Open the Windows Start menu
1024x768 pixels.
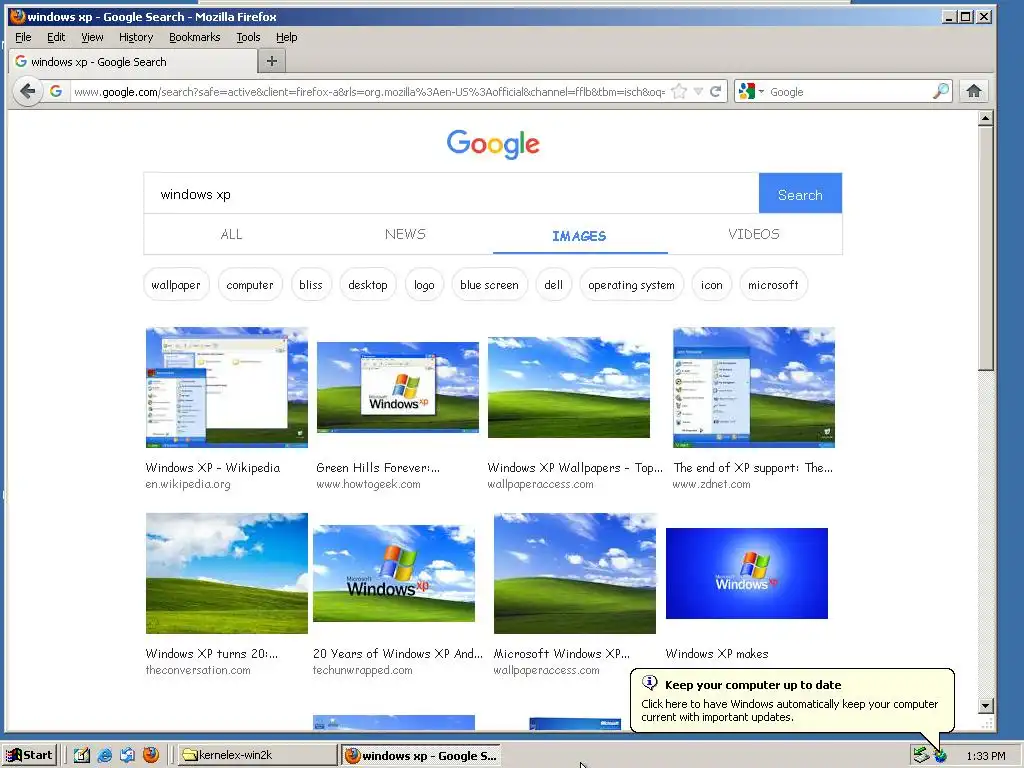point(29,755)
